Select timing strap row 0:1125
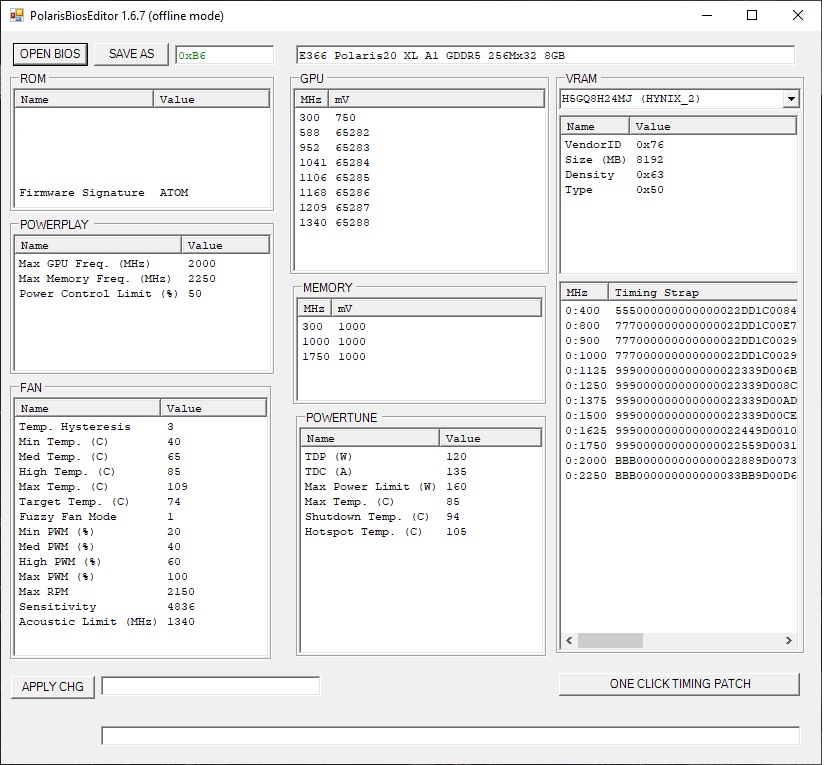 point(679,370)
